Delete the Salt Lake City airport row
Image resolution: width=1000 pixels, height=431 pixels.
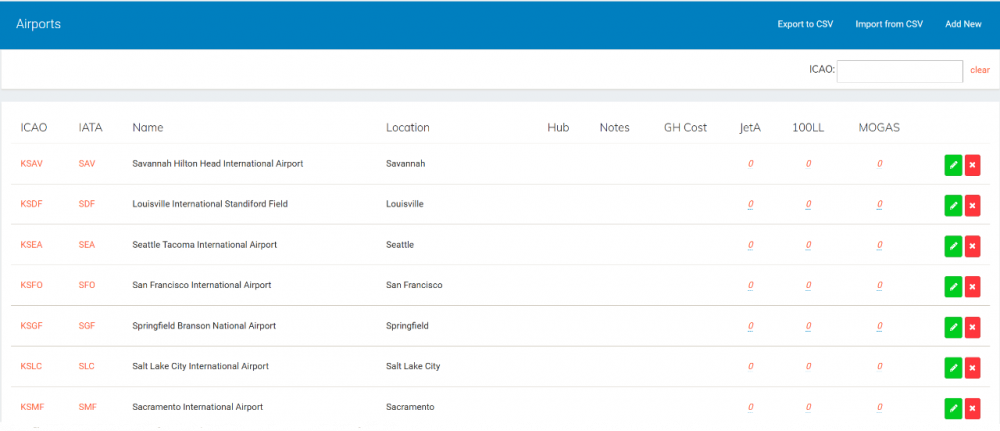click(x=973, y=367)
